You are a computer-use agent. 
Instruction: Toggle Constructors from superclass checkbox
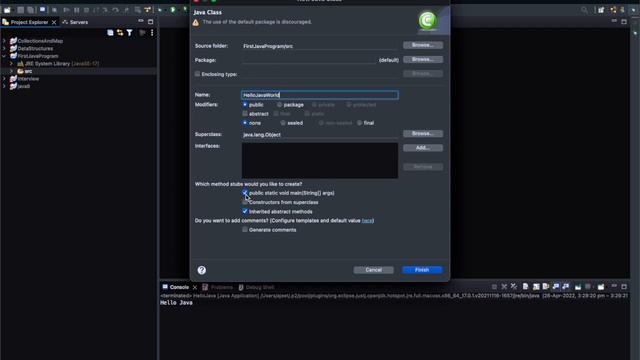pos(245,202)
